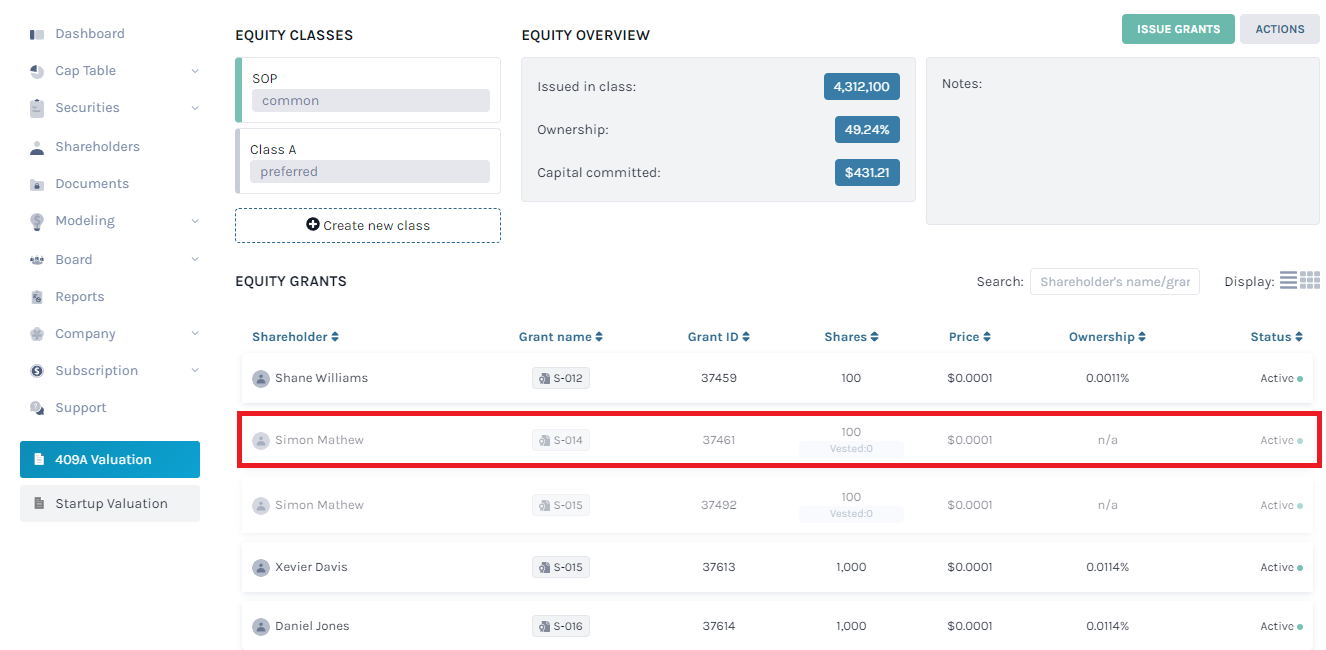Click the Dashboard icon in the sidebar

39,32
